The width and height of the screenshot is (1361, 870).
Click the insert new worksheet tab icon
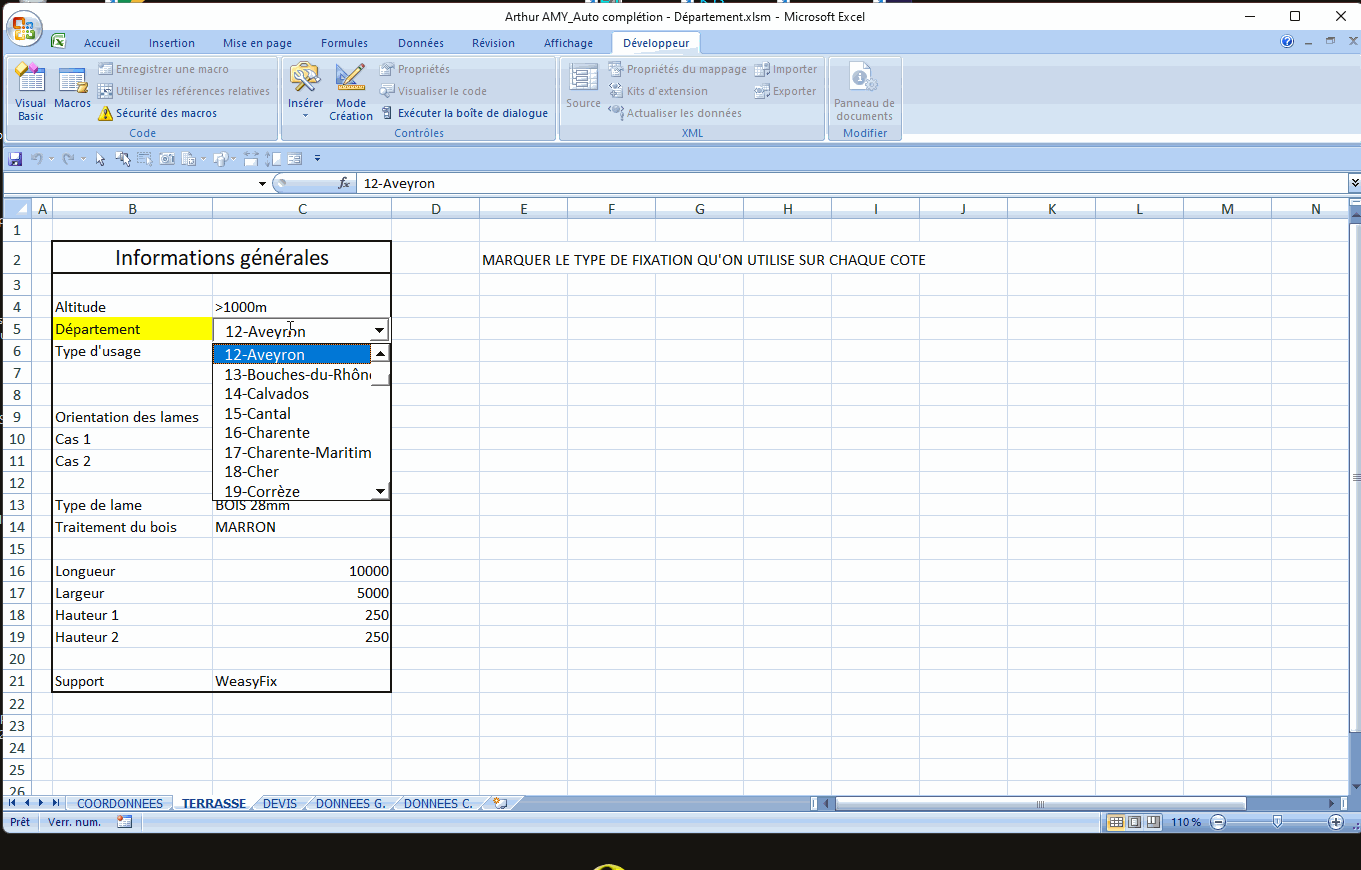(500, 803)
